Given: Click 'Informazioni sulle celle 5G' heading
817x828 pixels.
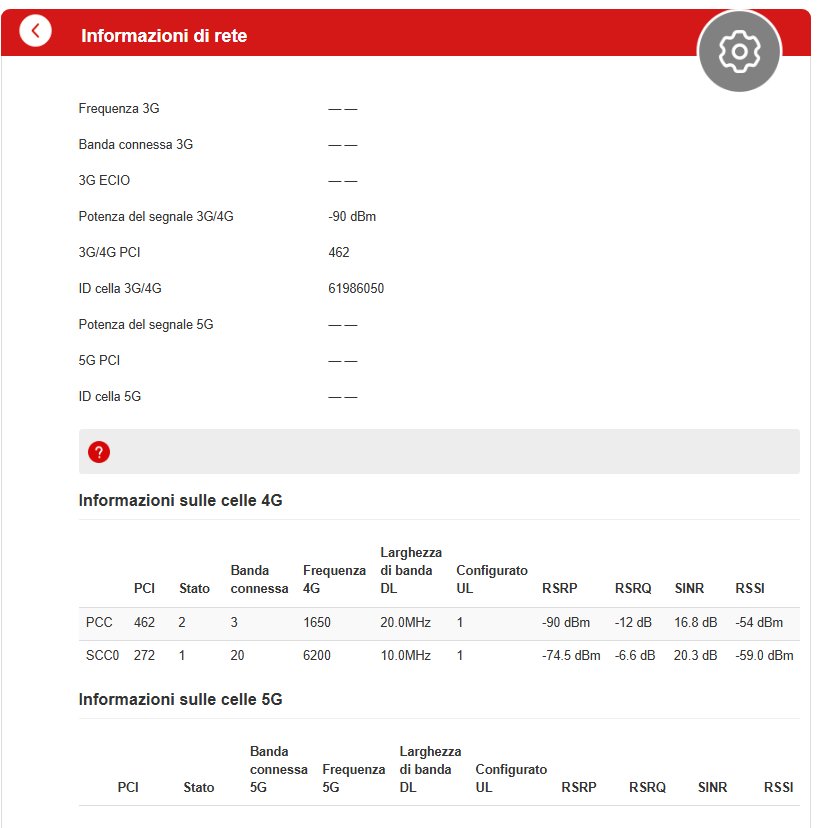Looking at the screenshot, I should coord(180,699).
